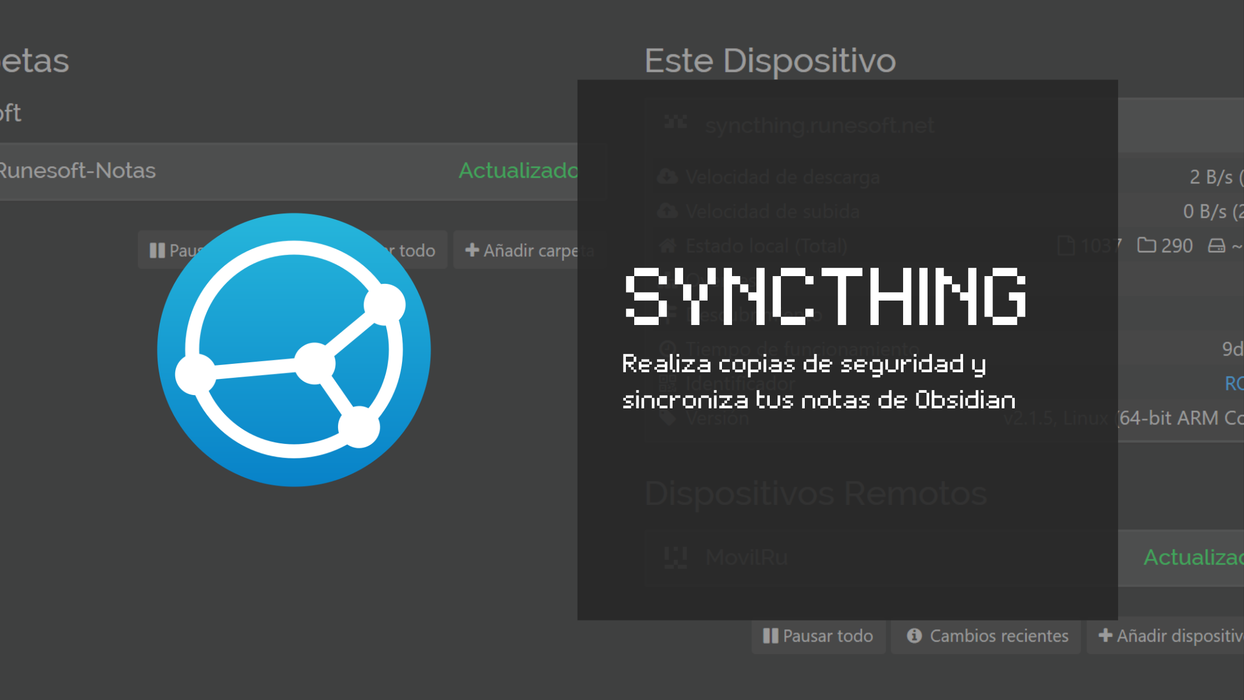
Task: Click the plus icon on Añadir carpeta
Action: pyautogui.click(x=472, y=250)
